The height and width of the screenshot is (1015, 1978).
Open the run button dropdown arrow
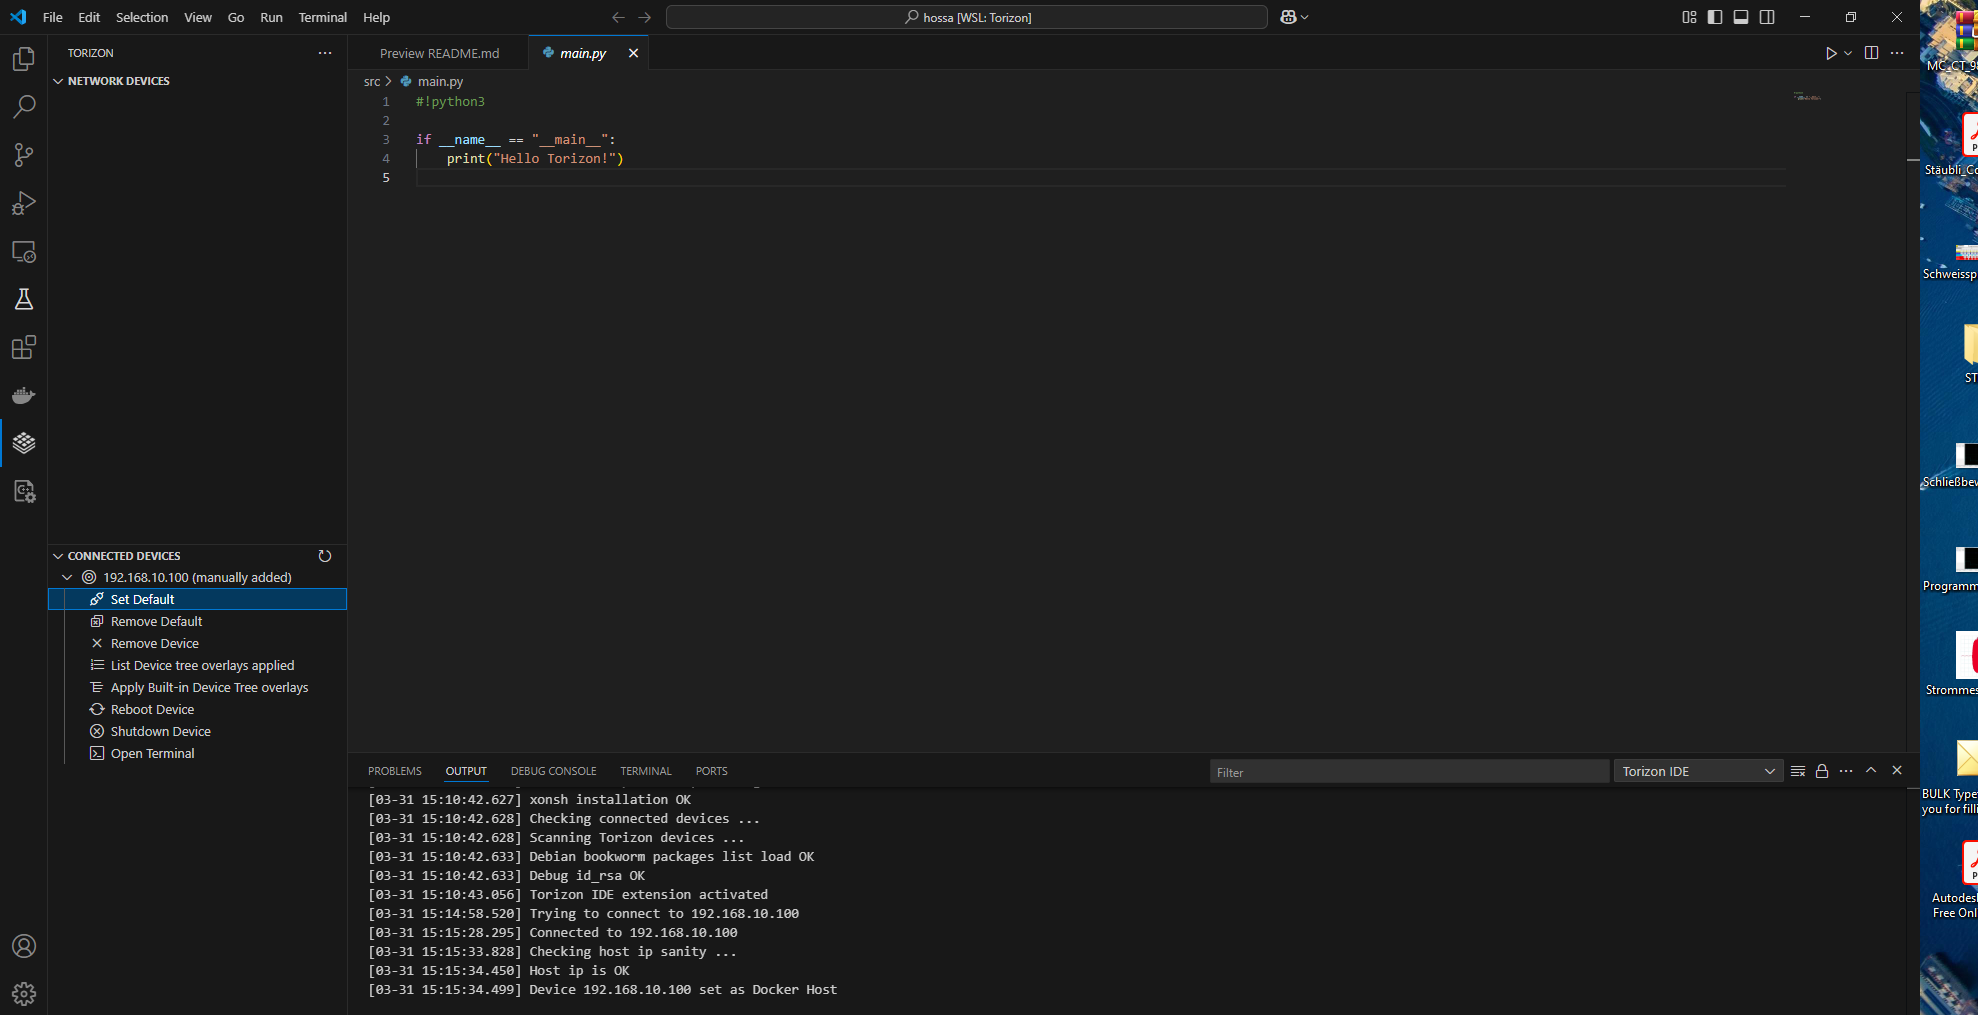[1848, 53]
